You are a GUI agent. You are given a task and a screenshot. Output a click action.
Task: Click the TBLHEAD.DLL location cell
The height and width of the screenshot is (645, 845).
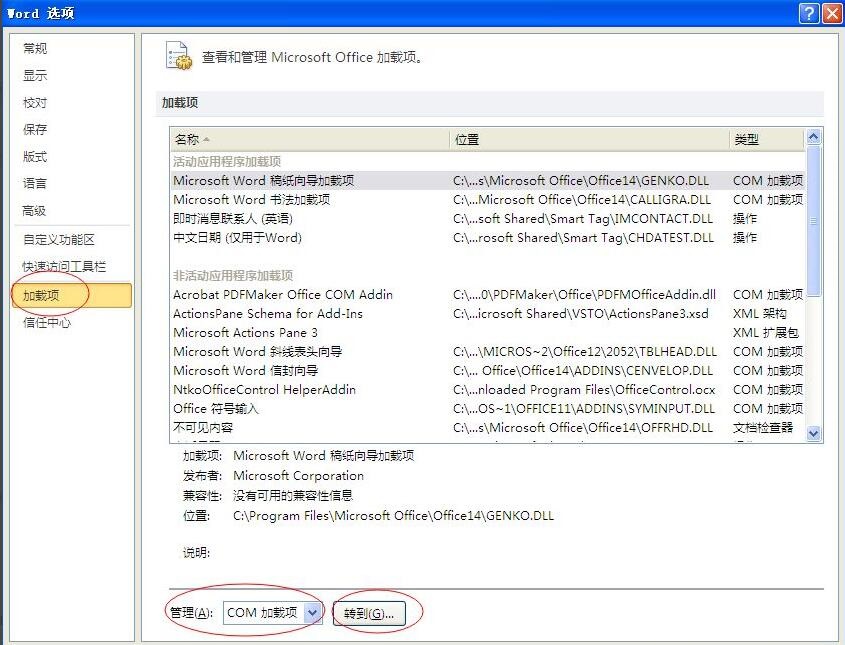tap(585, 352)
